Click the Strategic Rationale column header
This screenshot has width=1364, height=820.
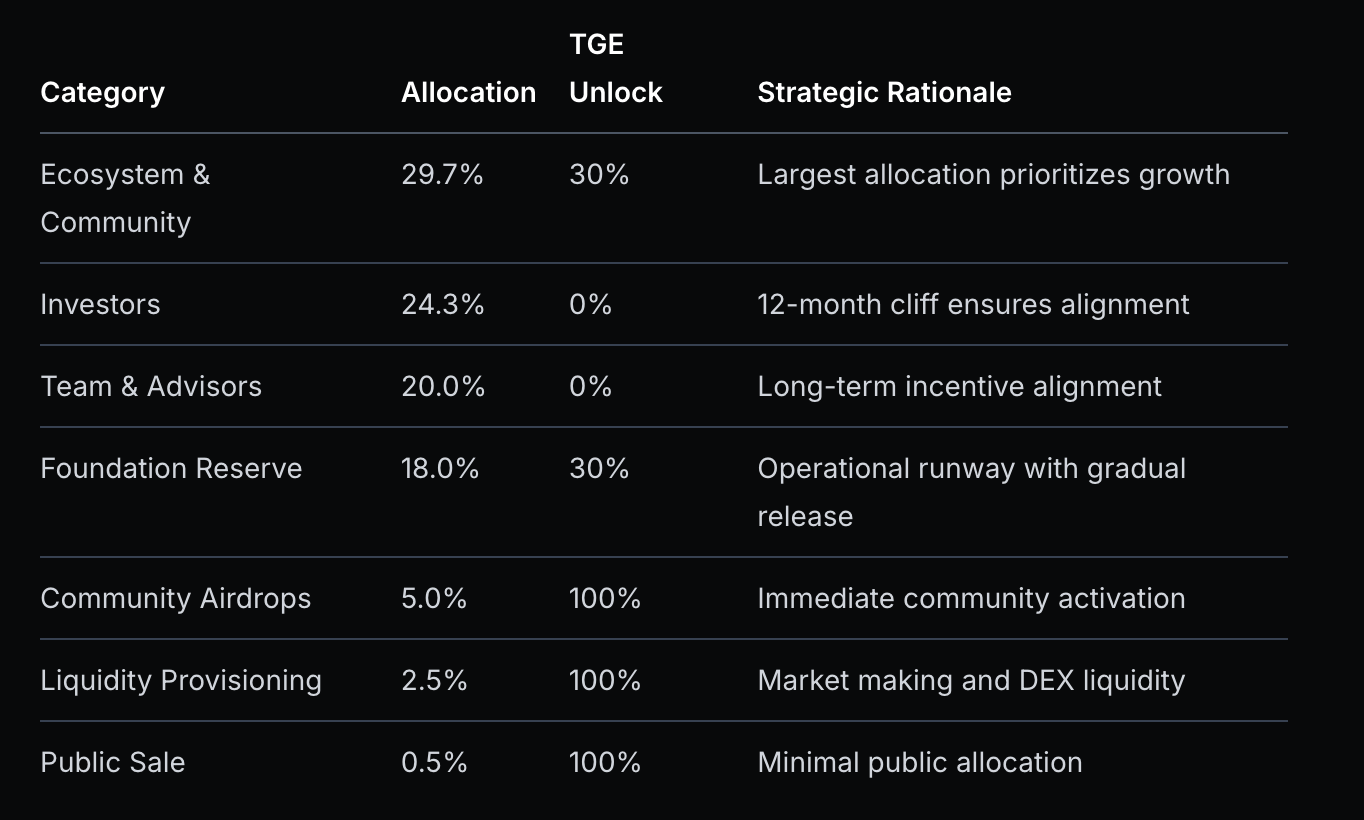tap(884, 92)
